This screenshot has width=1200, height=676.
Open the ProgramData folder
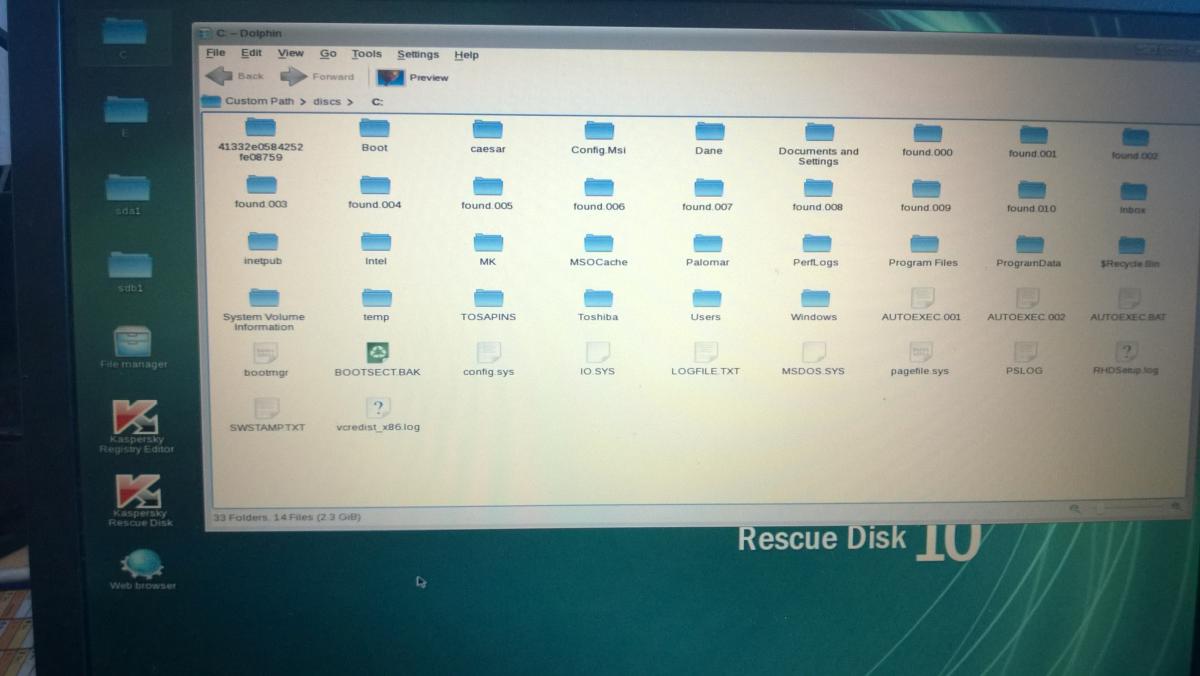pyautogui.click(x=1029, y=251)
